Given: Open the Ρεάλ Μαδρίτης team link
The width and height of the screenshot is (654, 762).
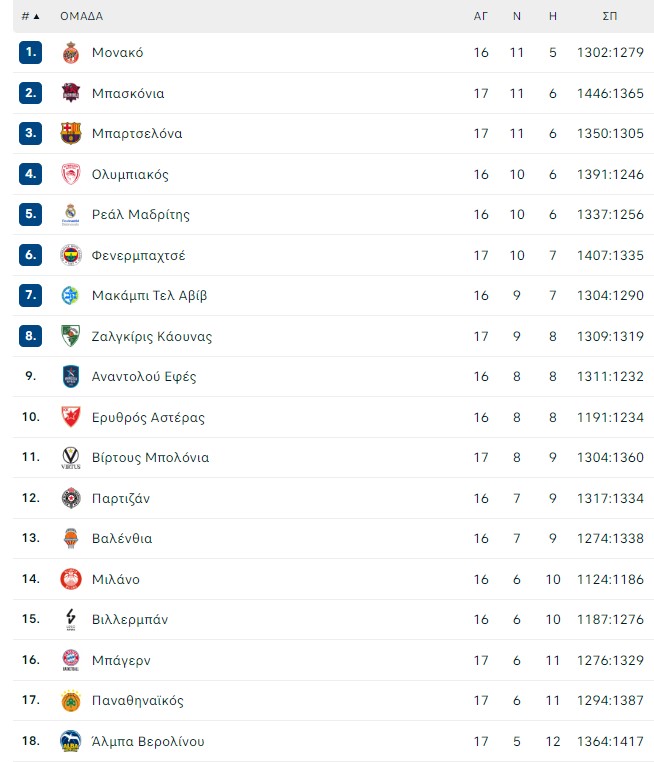Looking at the screenshot, I should (141, 214).
